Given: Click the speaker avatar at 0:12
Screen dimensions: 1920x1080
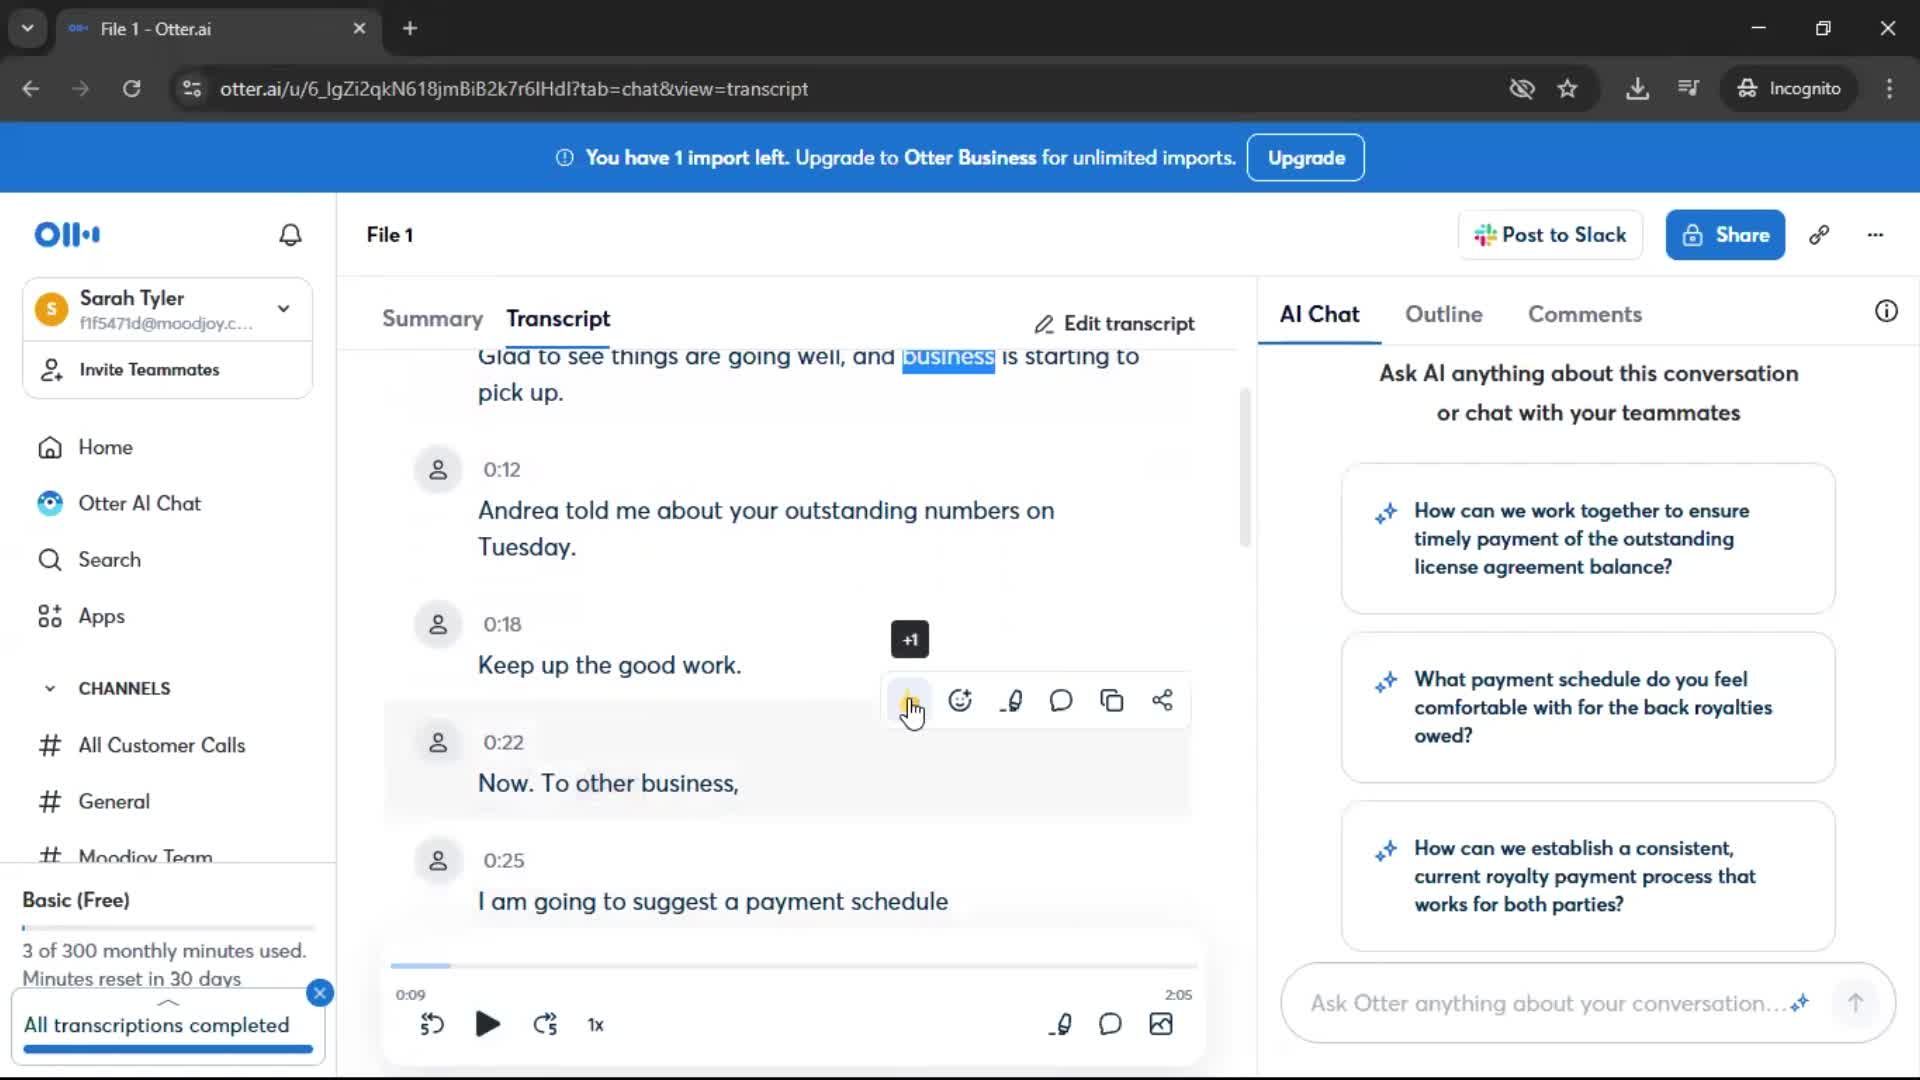Looking at the screenshot, I should point(438,470).
